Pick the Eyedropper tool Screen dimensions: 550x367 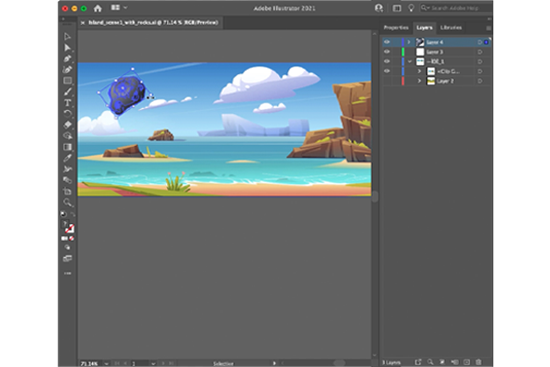(67, 158)
